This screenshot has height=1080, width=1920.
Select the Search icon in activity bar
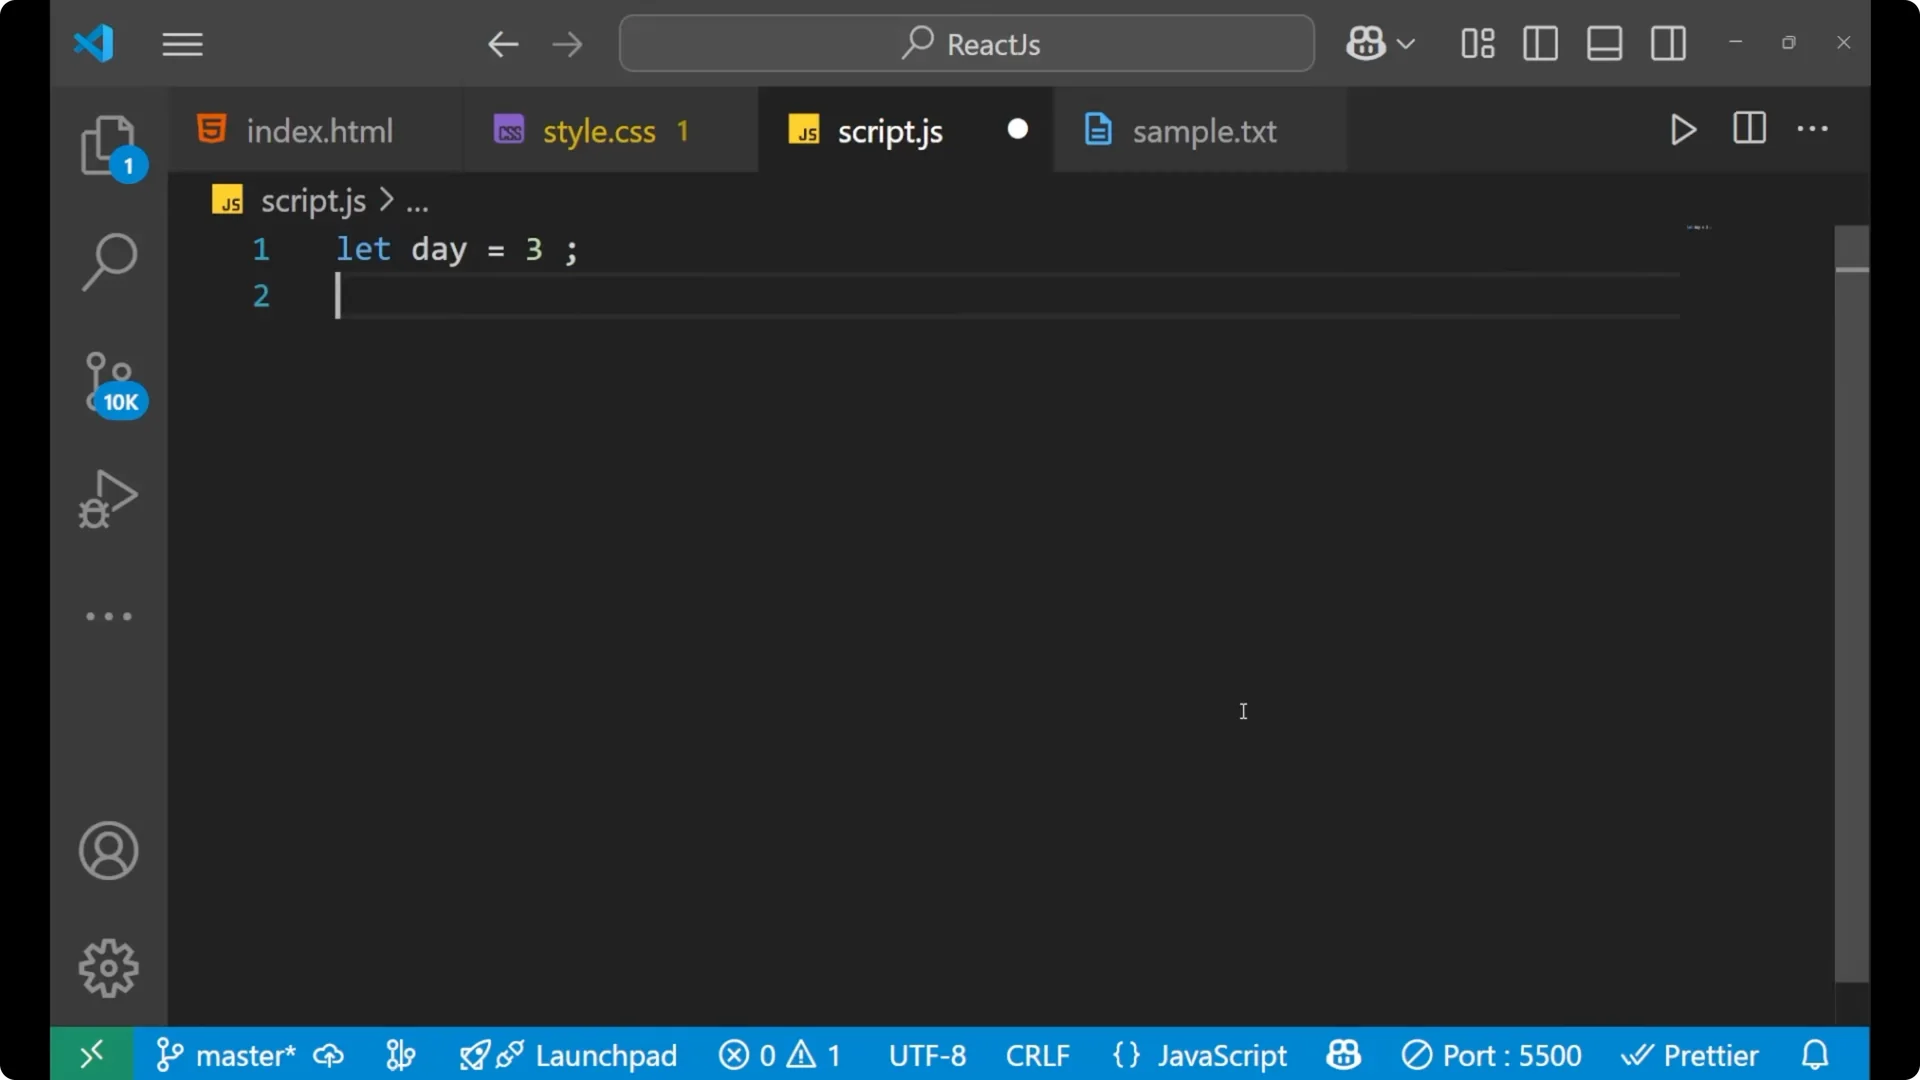[x=109, y=261]
